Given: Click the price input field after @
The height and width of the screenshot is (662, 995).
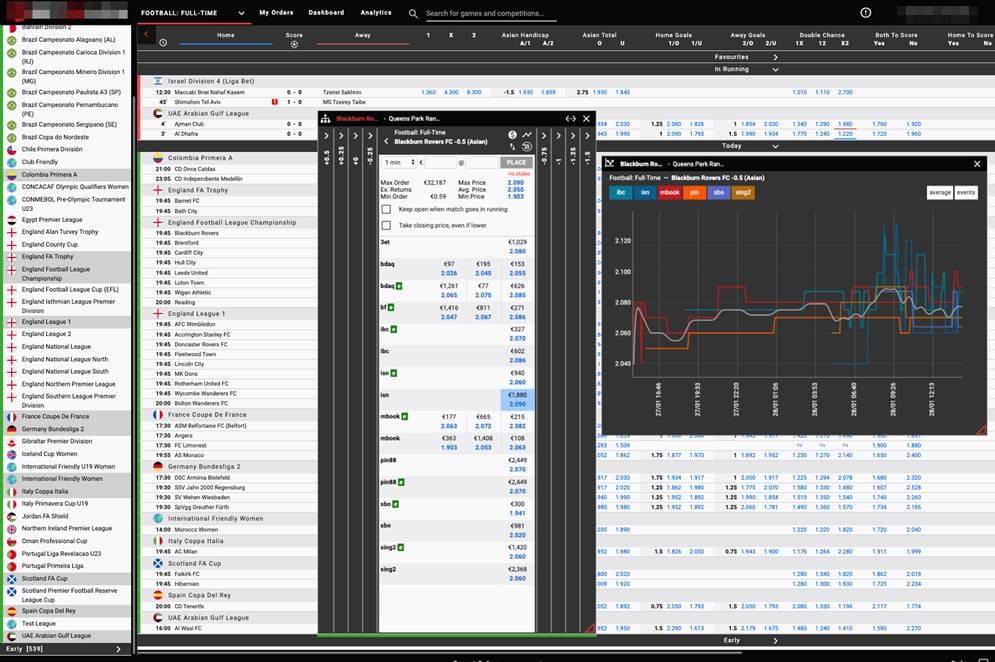Looking at the screenshot, I should 482,162.
